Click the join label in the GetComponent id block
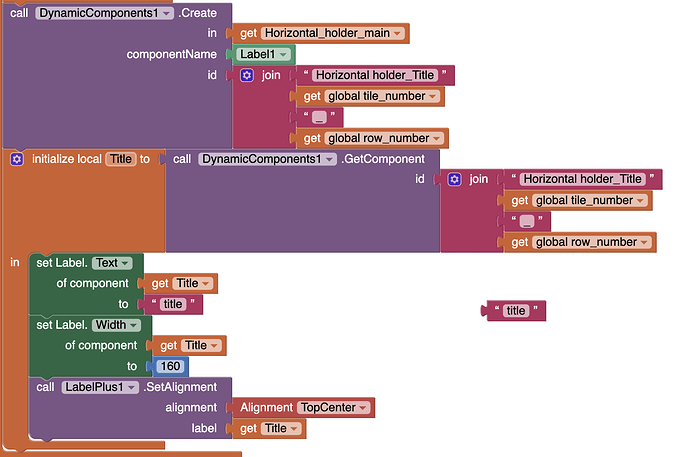690x457 pixels. point(479,179)
